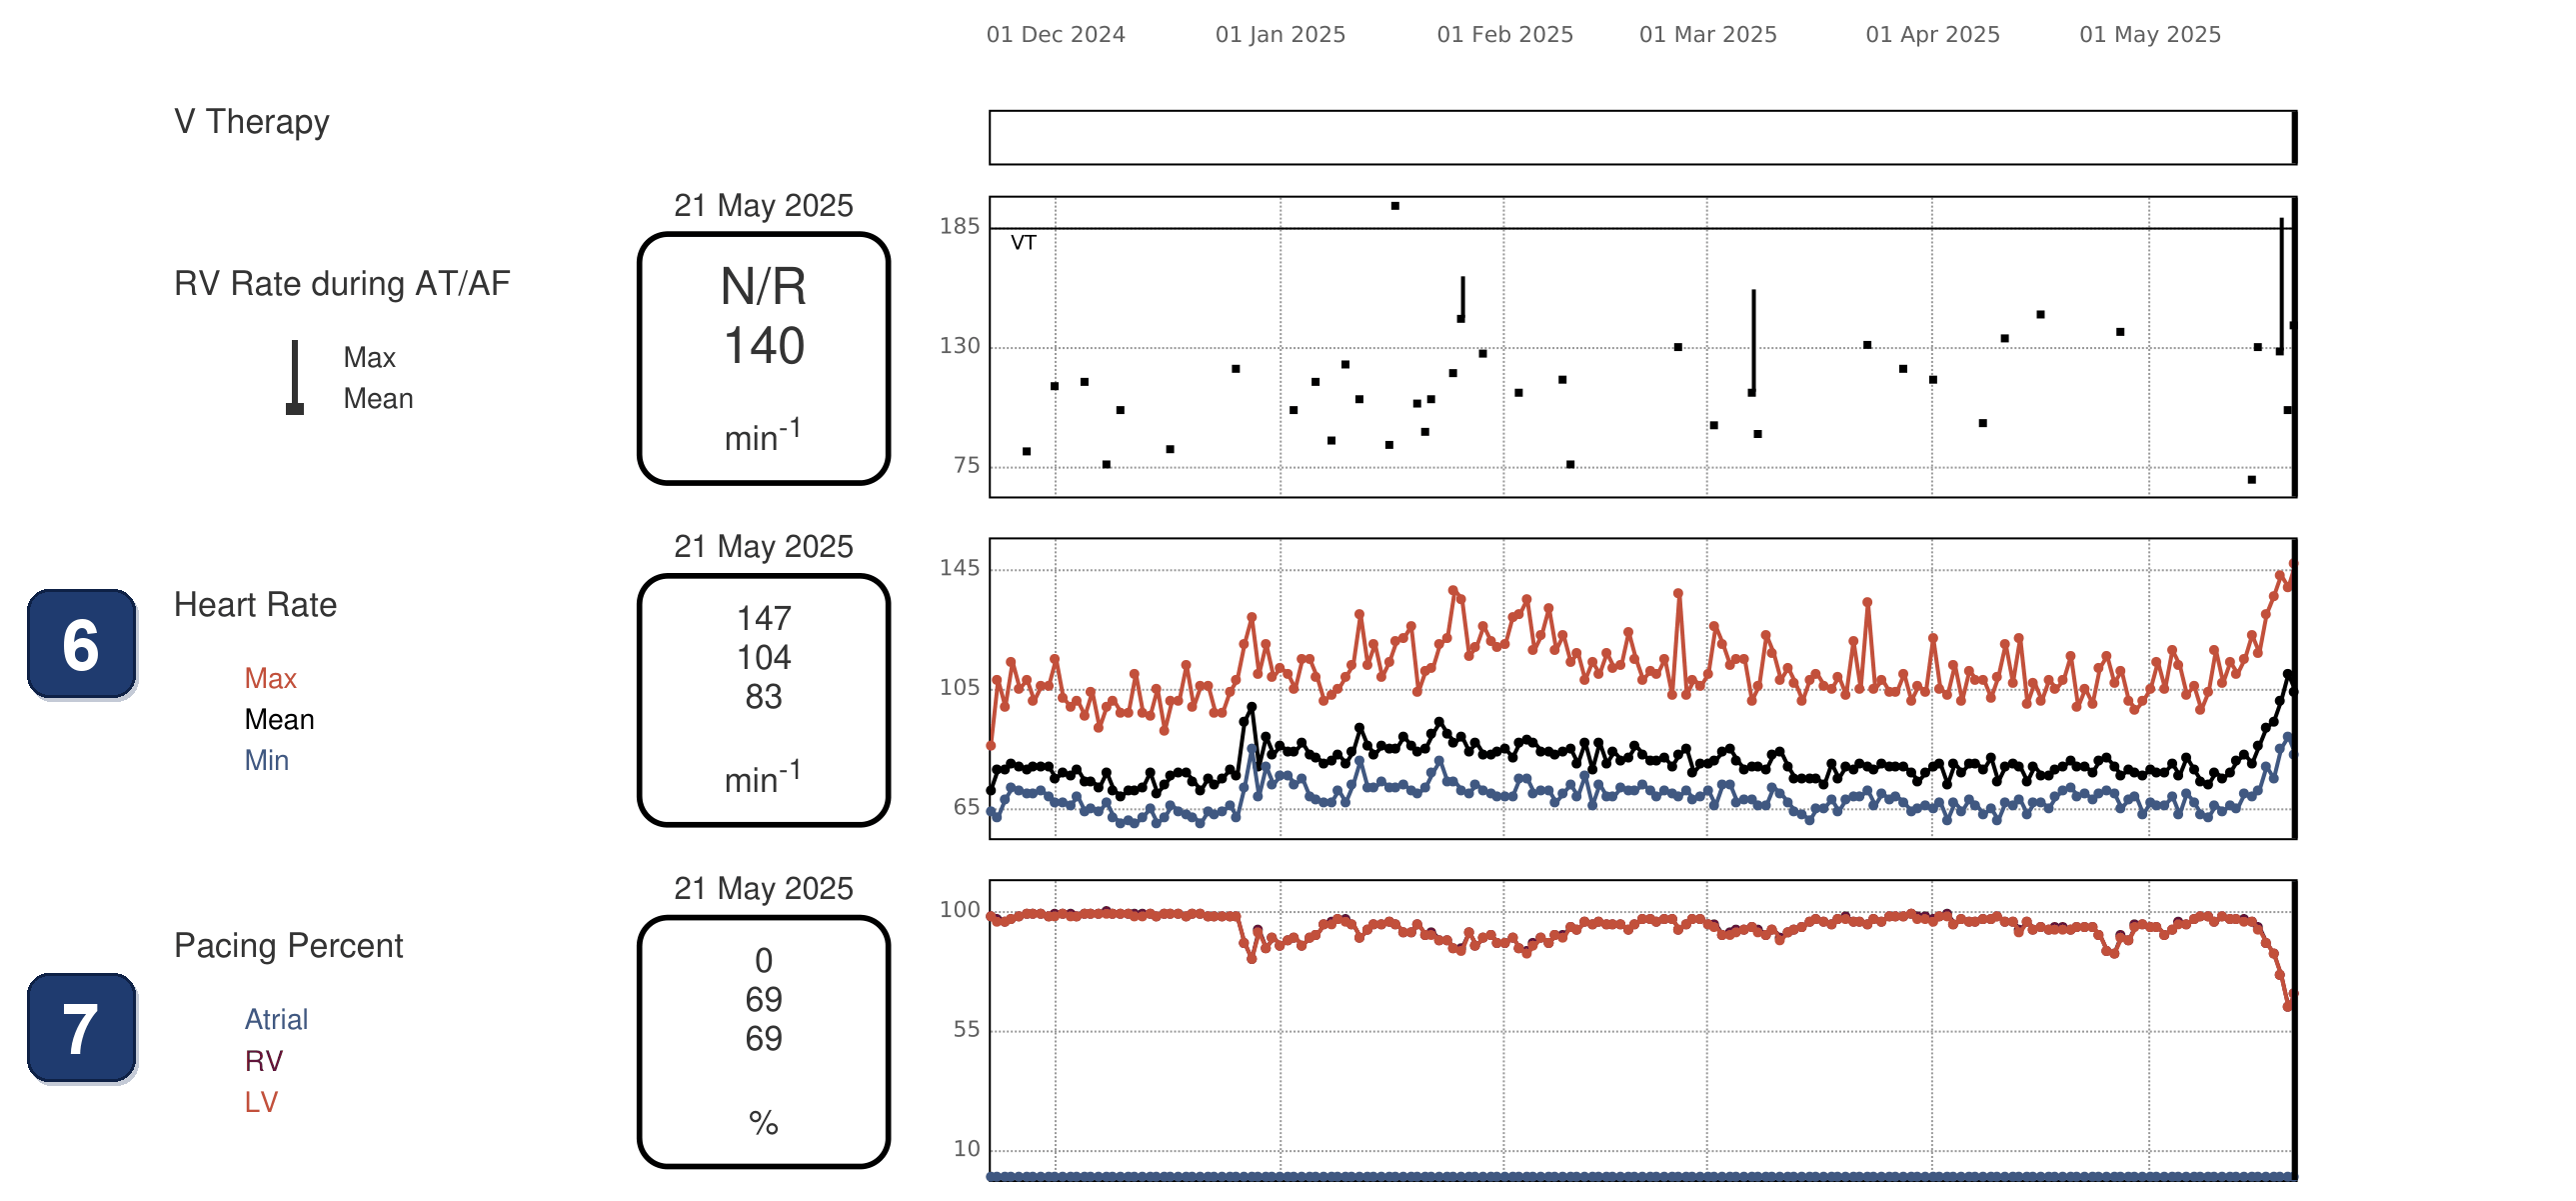Click the blue number 6 badge

point(81,644)
